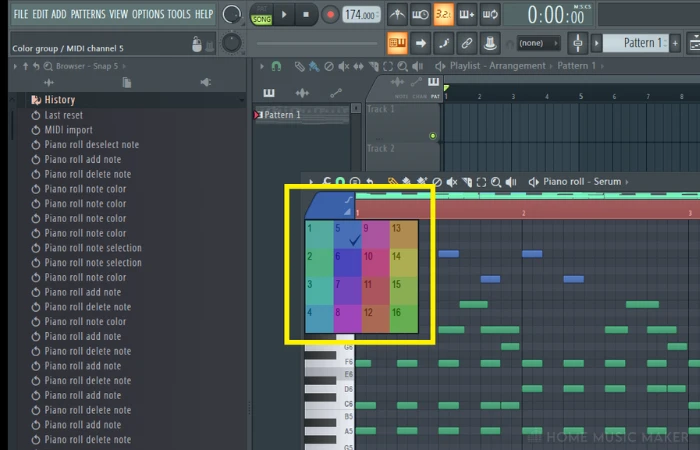Open the OPTIONS menu

(148, 14)
